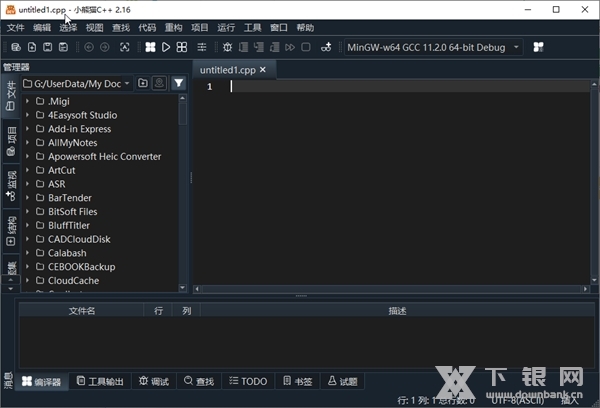
Task: Open the 查找 bottom tab
Action: 199,381
